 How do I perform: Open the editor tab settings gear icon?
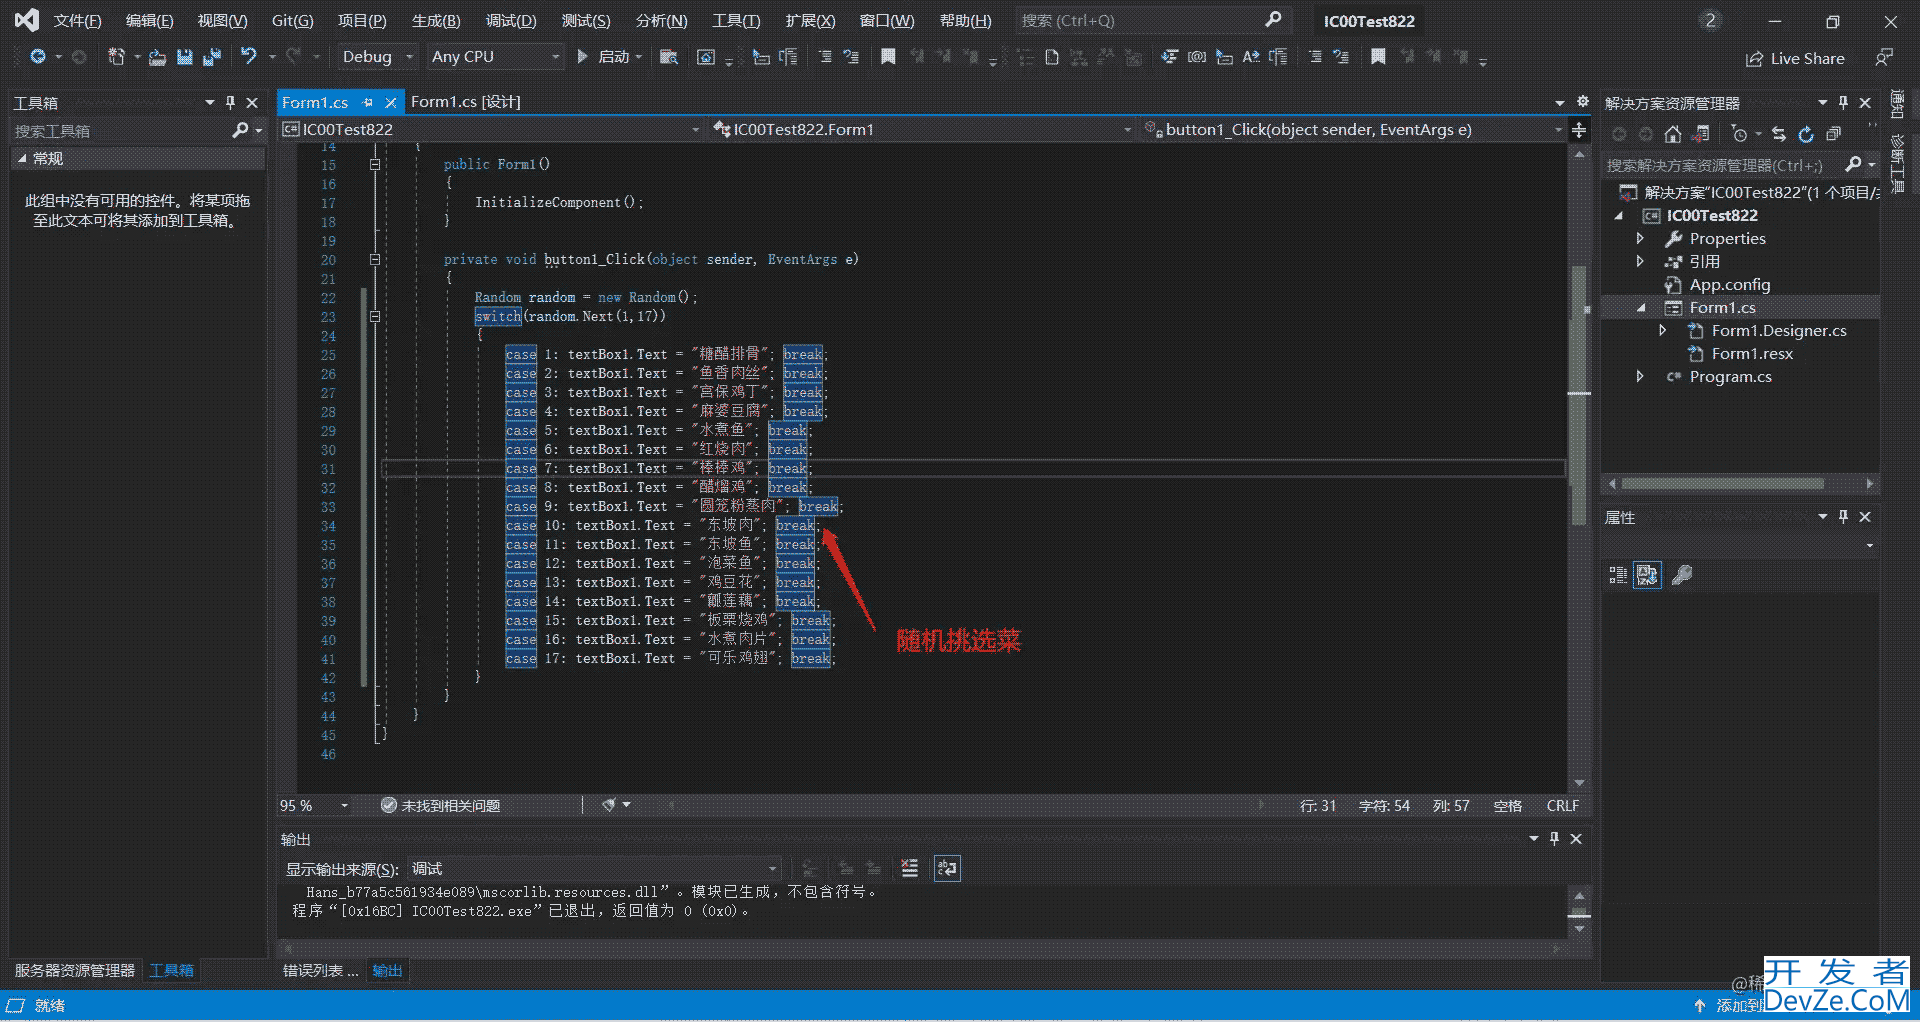point(1583,101)
